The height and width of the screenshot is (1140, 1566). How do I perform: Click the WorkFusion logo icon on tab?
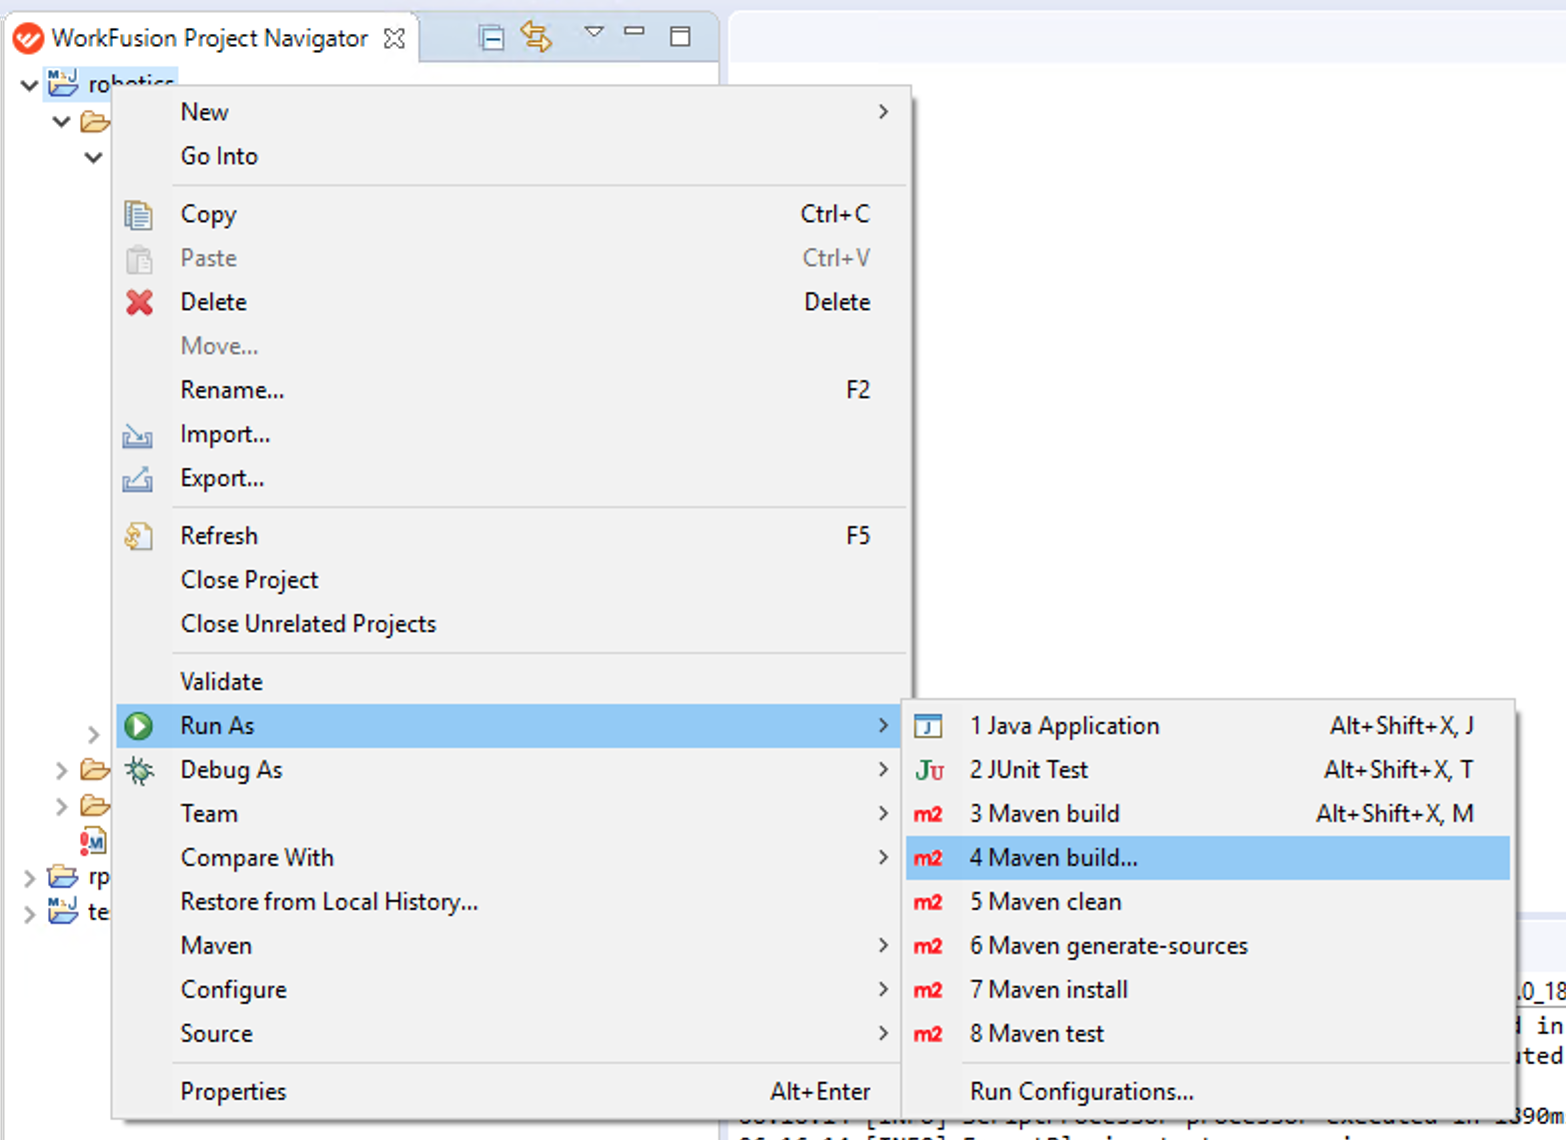tap(28, 38)
